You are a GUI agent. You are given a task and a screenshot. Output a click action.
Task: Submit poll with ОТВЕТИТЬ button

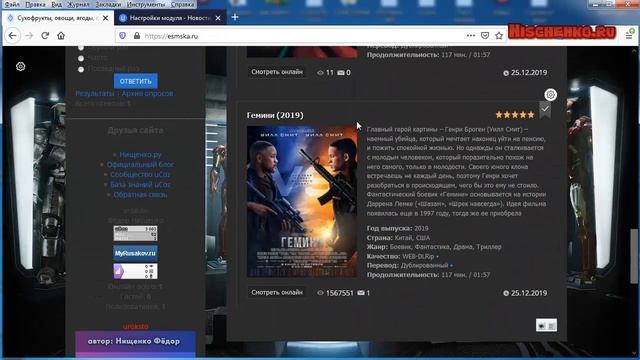click(x=136, y=81)
